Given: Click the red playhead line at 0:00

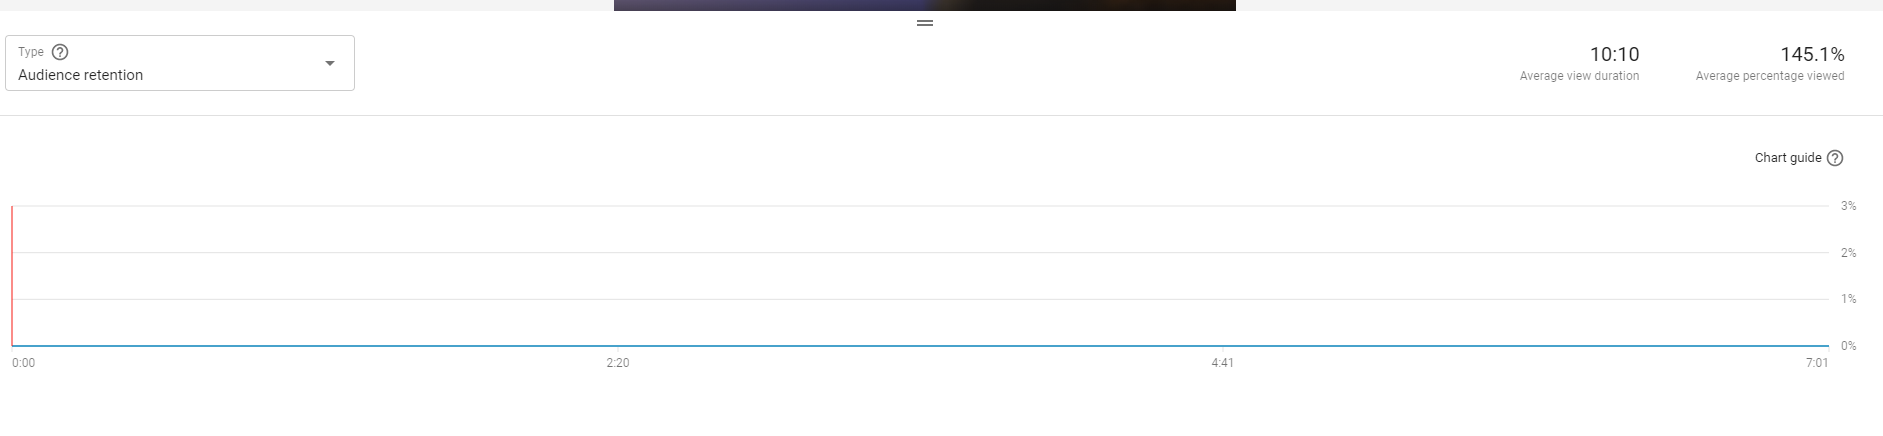Looking at the screenshot, I should 12,276.
